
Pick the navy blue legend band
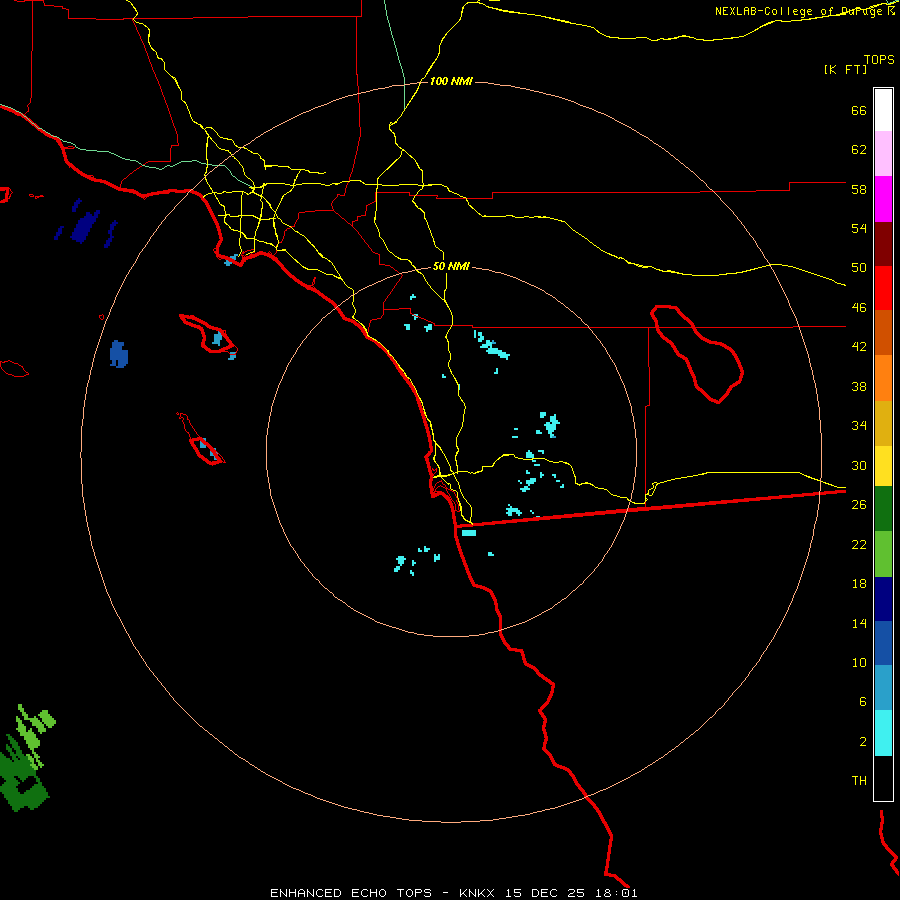pos(883,599)
